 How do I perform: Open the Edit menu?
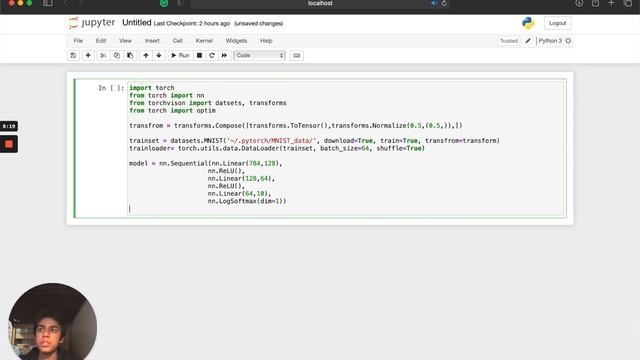coord(101,41)
